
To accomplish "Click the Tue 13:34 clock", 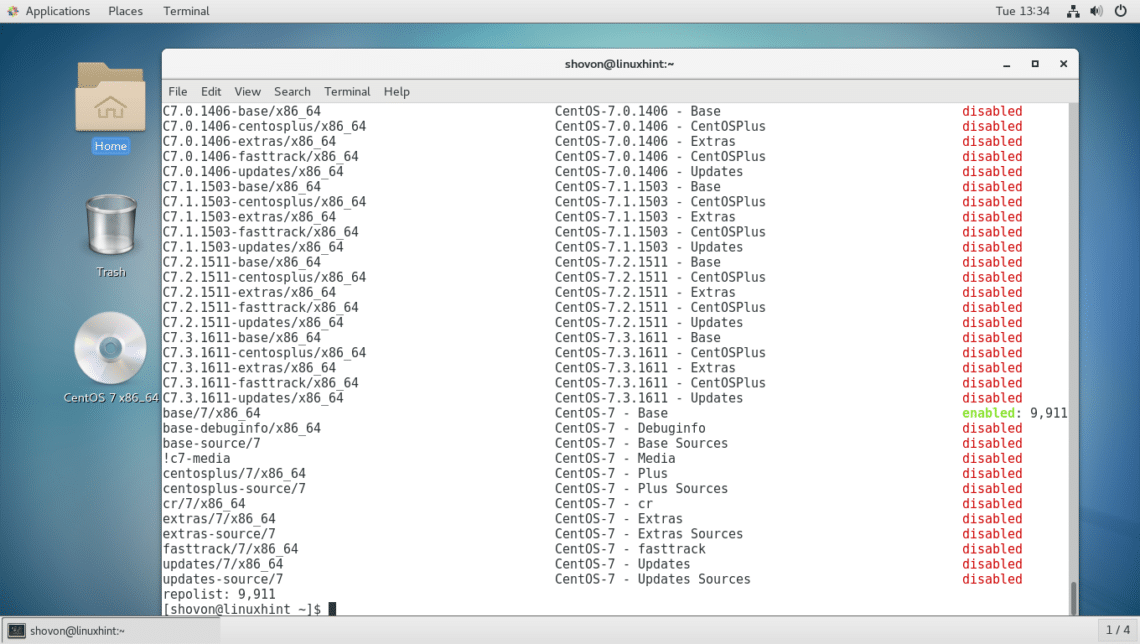I will click(1022, 11).
